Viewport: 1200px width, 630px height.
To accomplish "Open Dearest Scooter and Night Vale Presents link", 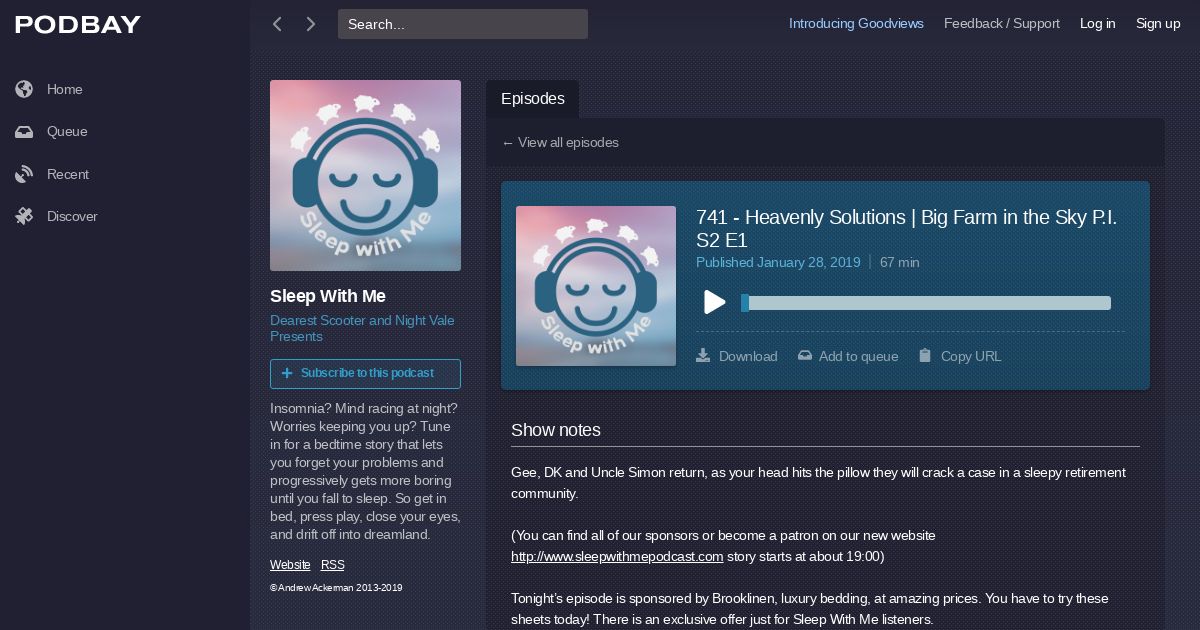I will pos(362,328).
